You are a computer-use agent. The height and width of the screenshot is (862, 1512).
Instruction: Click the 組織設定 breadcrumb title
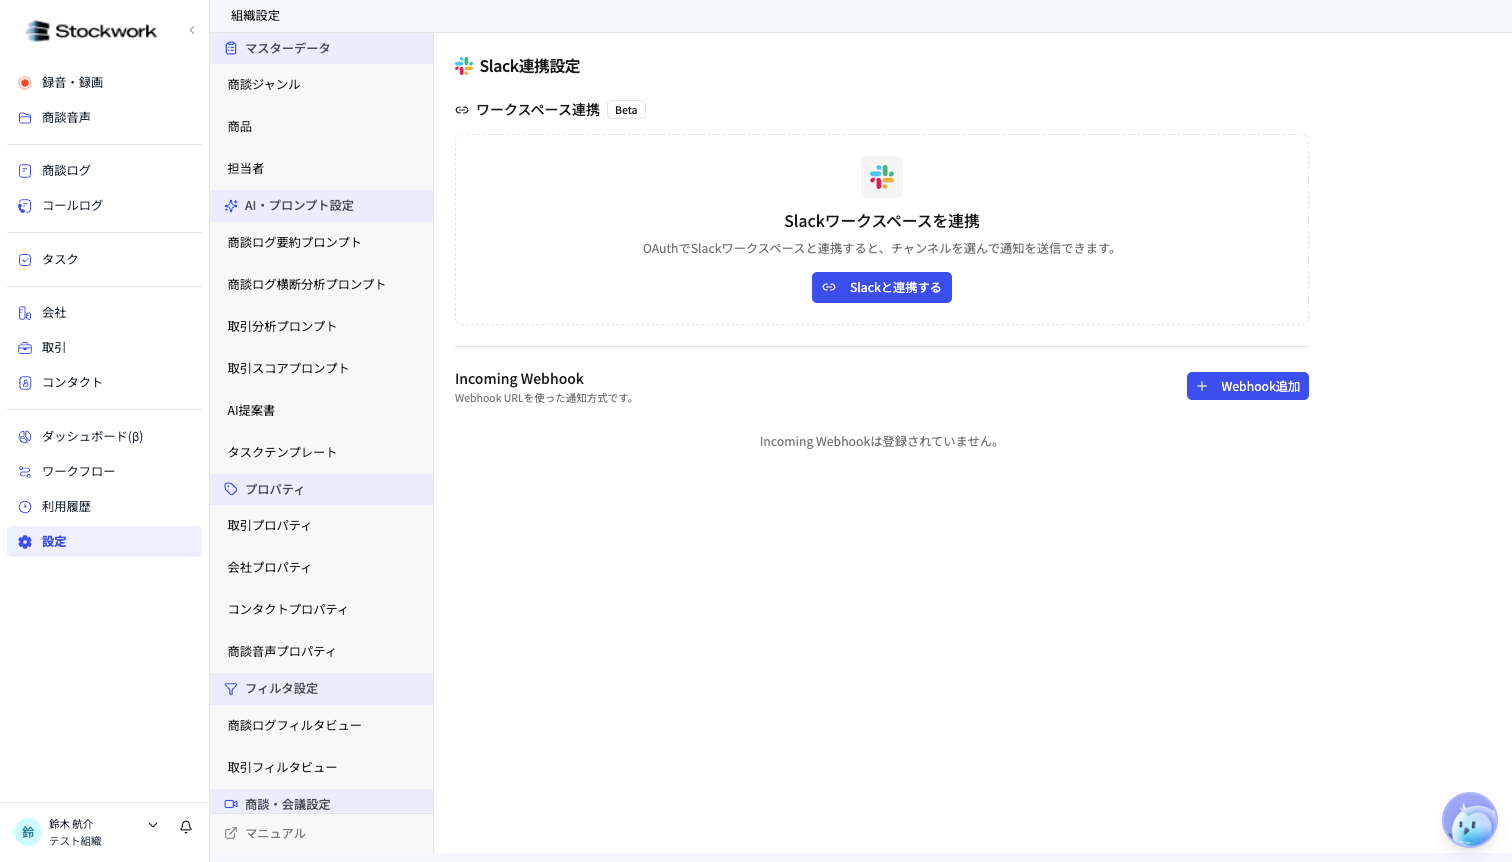255,16
